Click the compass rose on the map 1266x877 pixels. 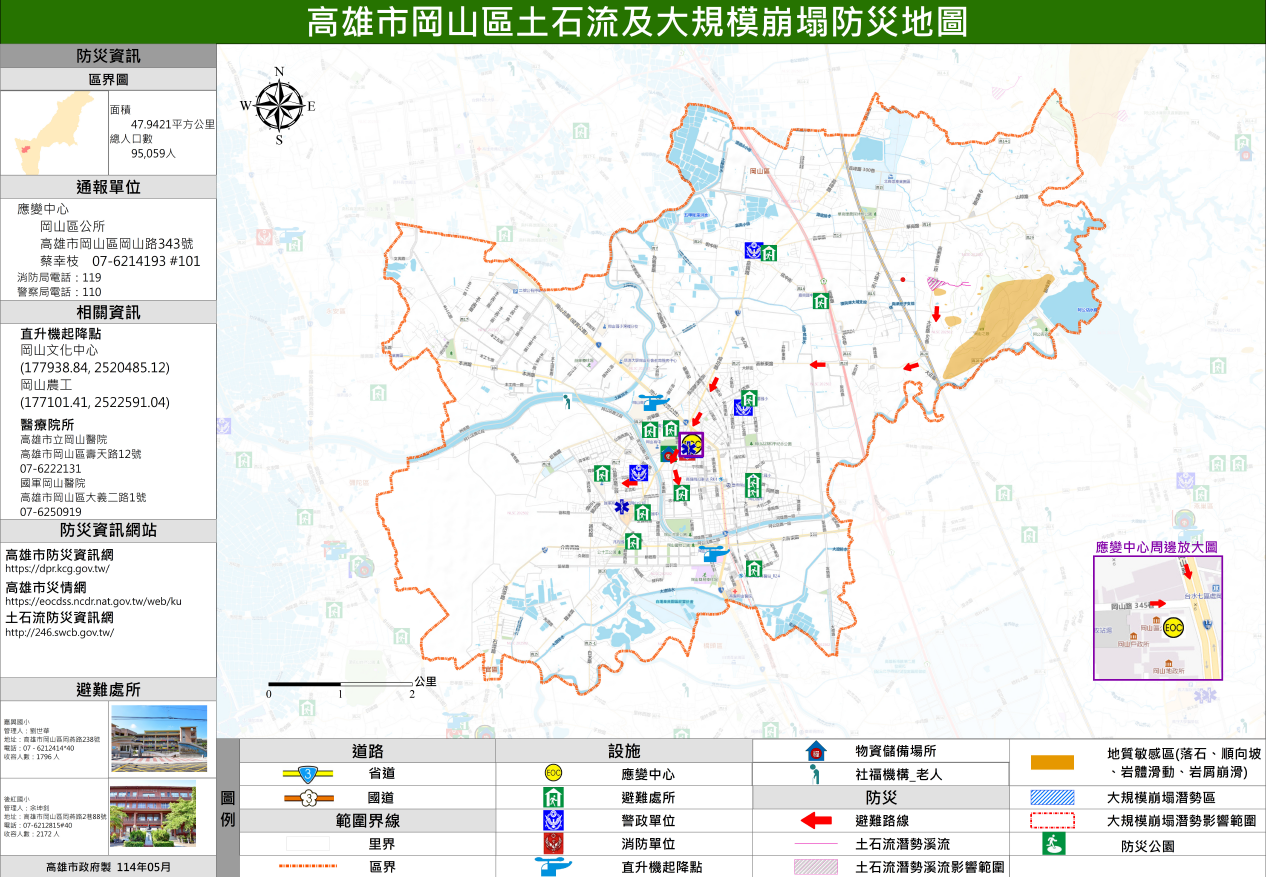click(x=279, y=106)
